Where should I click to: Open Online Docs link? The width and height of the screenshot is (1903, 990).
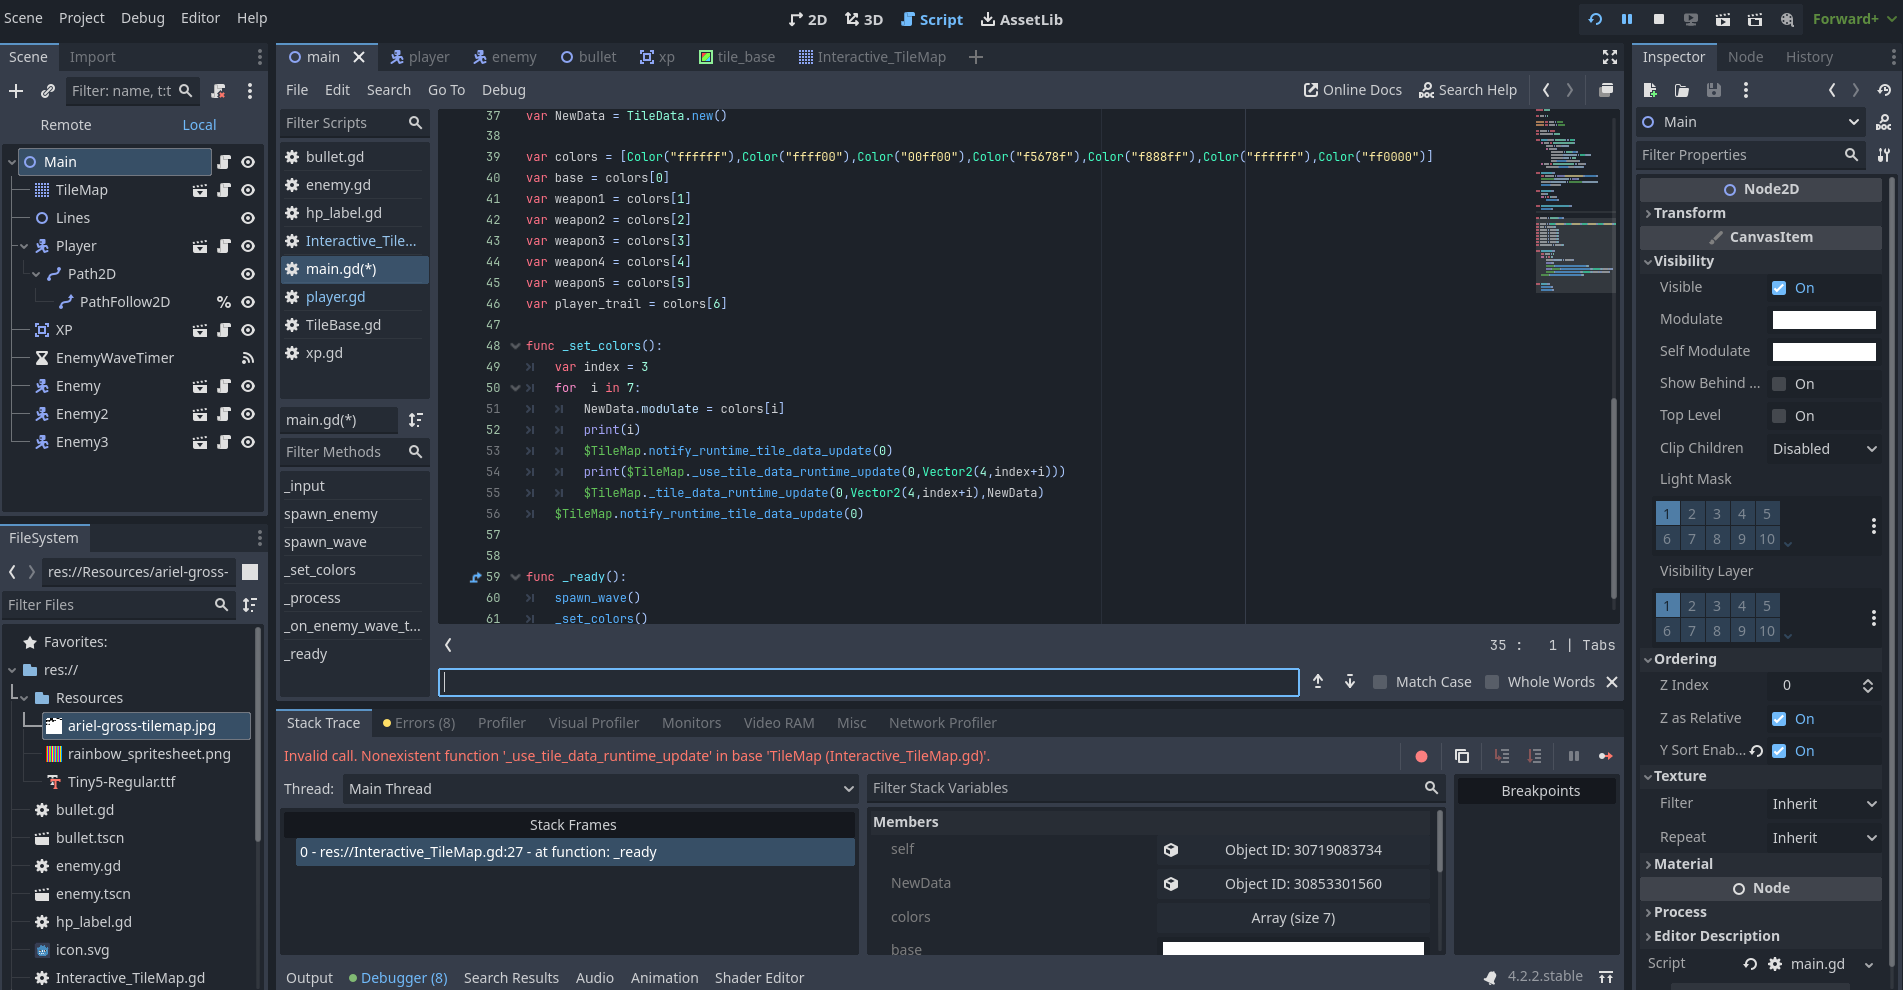[x=1353, y=90]
